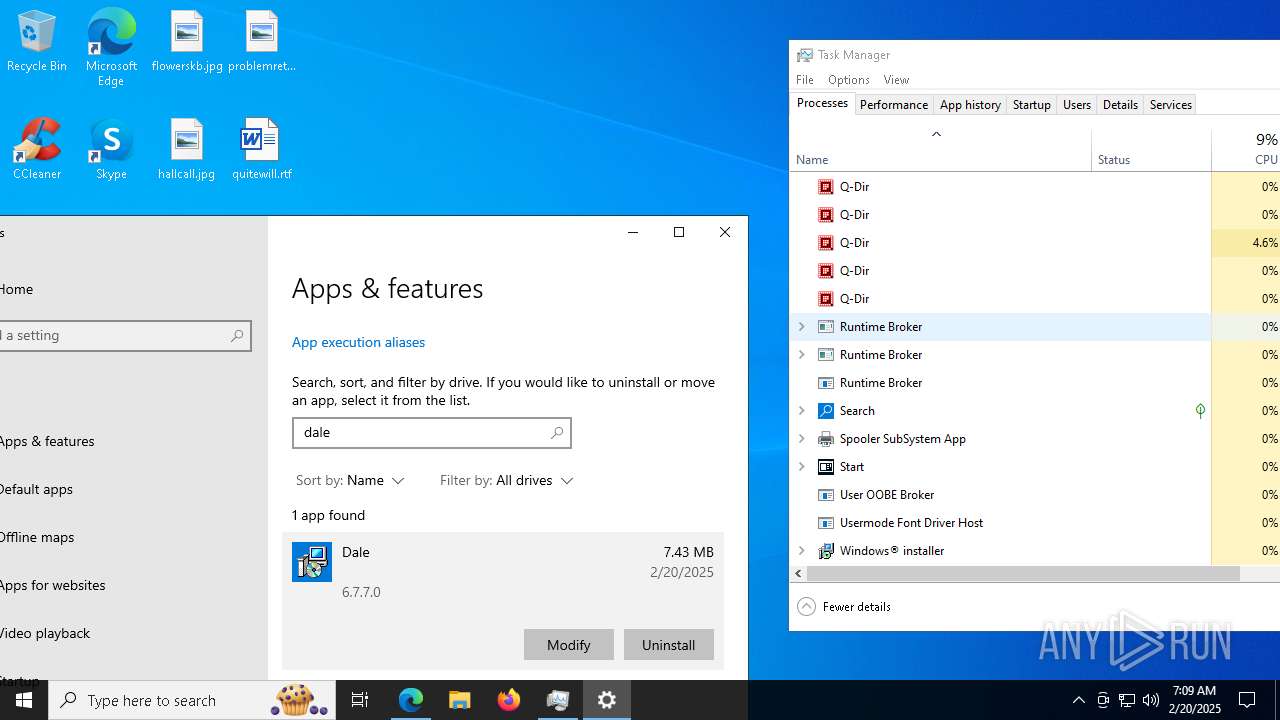Screen dimensions: 1280x720
Task: Open Apps for websites settings page
Action: tap(52, 585)
